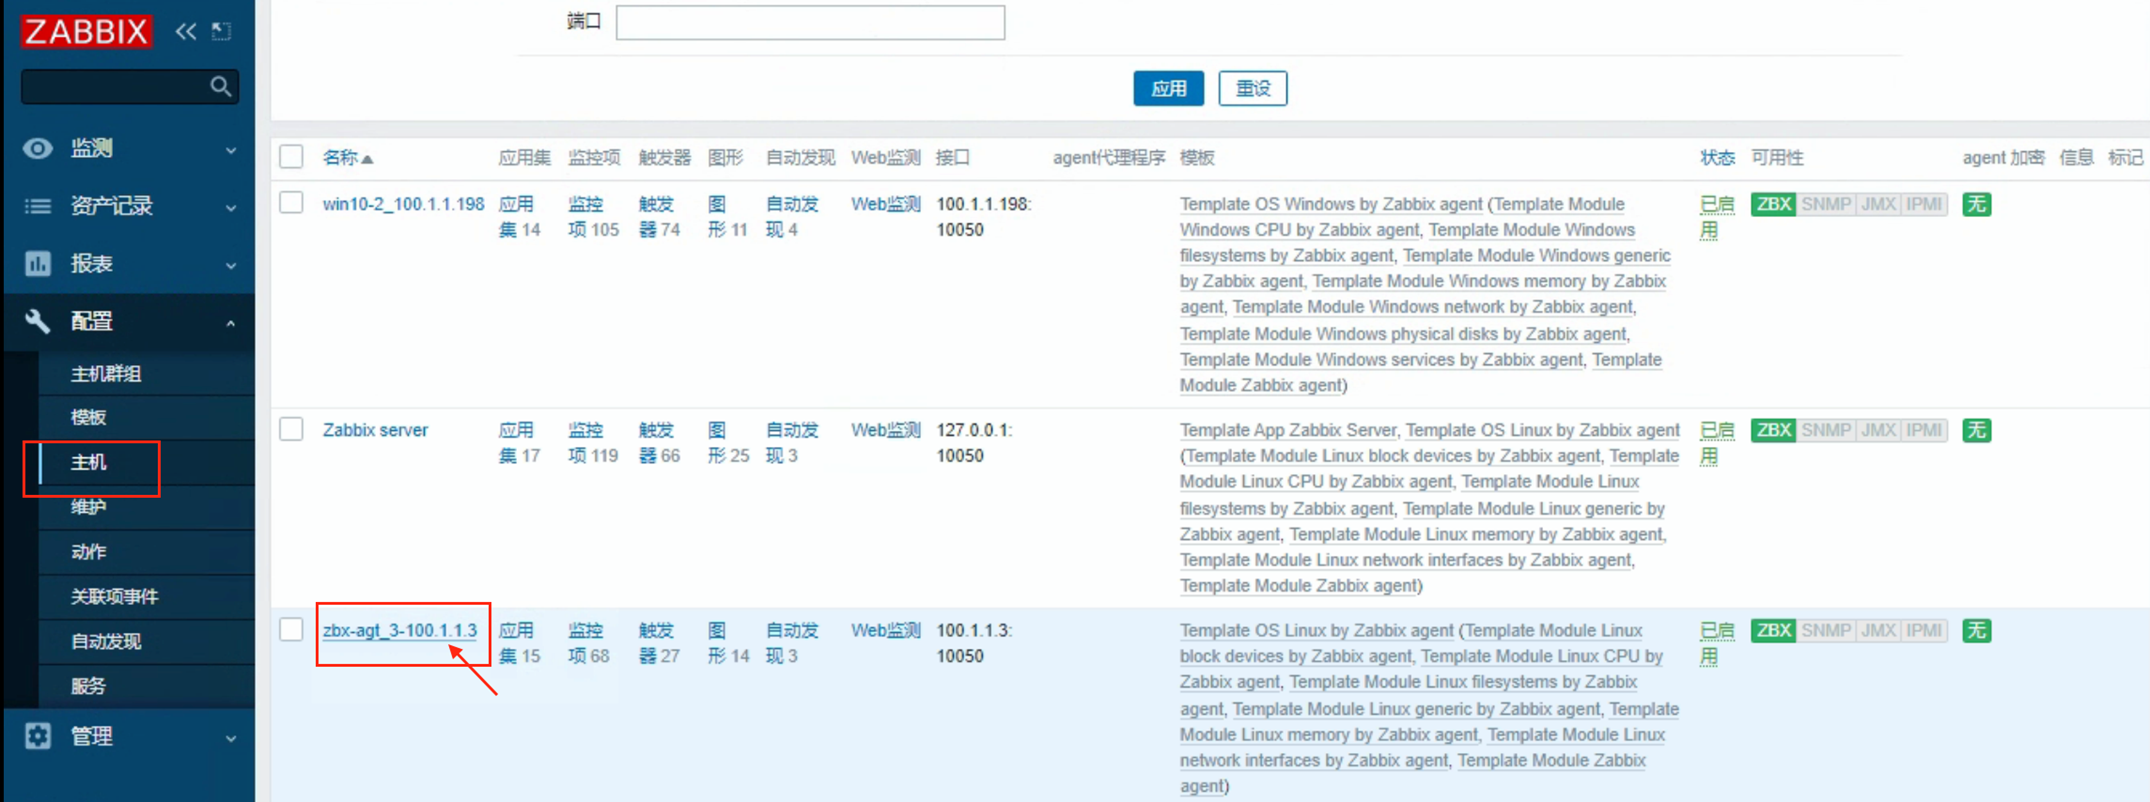The width and height of the screenshot is (2150, 802).
Task: Click ZBX availability badge for zbx-agt_3 host
Action: click(x=1773, y=630)
